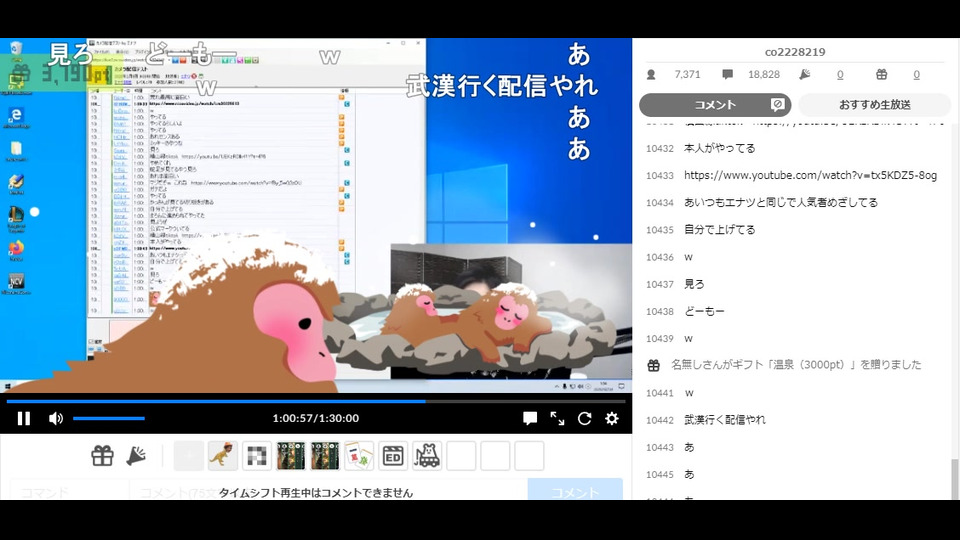The width and height of the screenshot is (960, 540).
Task: Select the checkered pixel gift item
Action: click(257, 456)
